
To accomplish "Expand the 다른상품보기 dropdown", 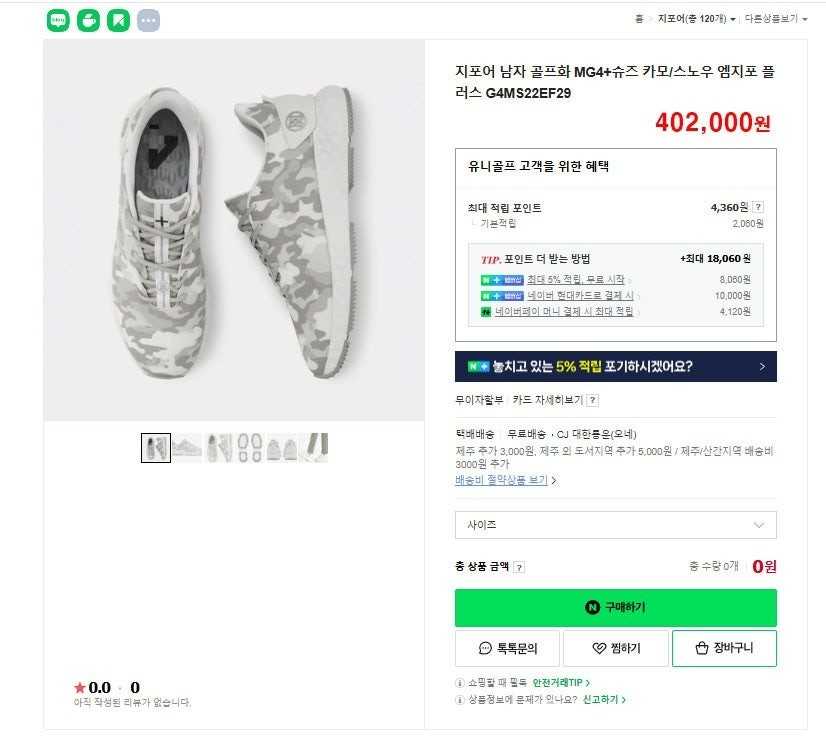I will click(774, 19).
